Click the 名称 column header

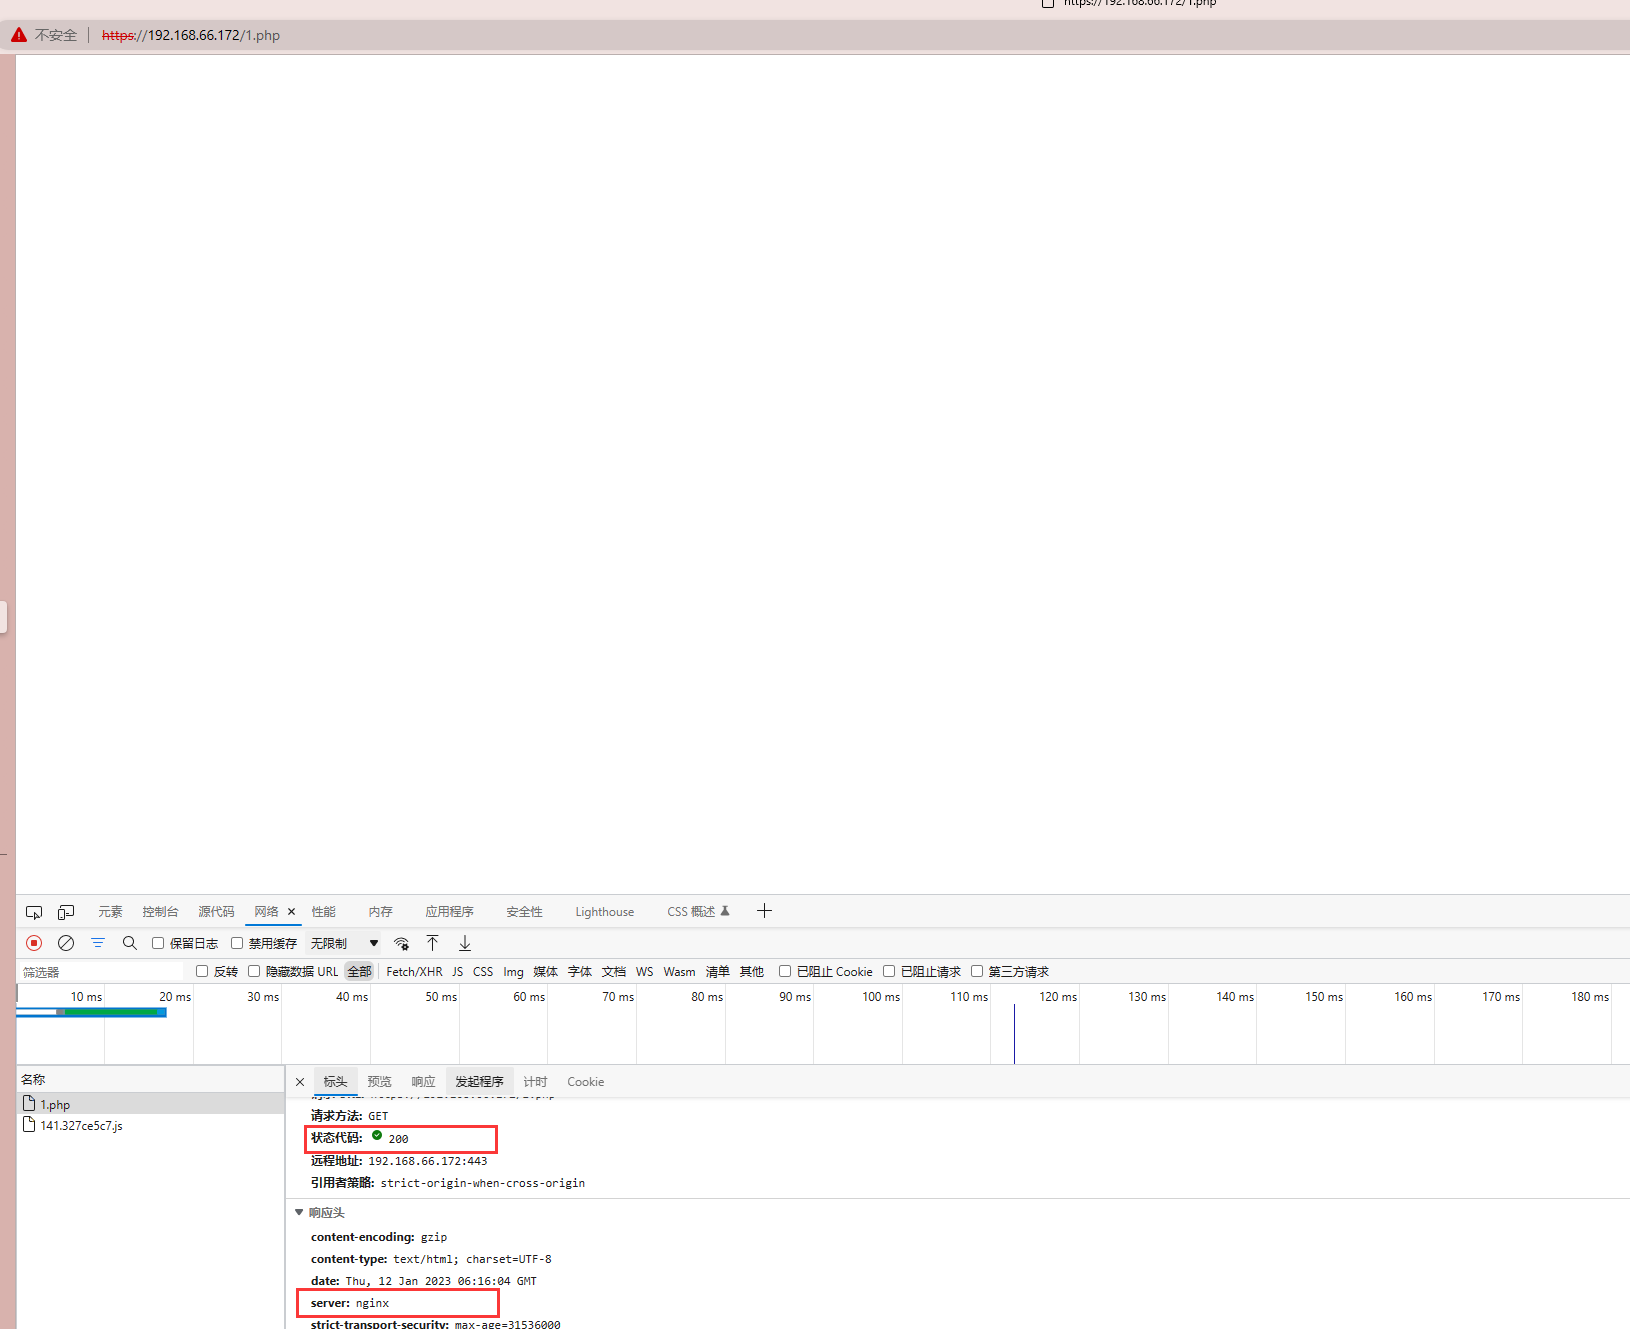151,1079
